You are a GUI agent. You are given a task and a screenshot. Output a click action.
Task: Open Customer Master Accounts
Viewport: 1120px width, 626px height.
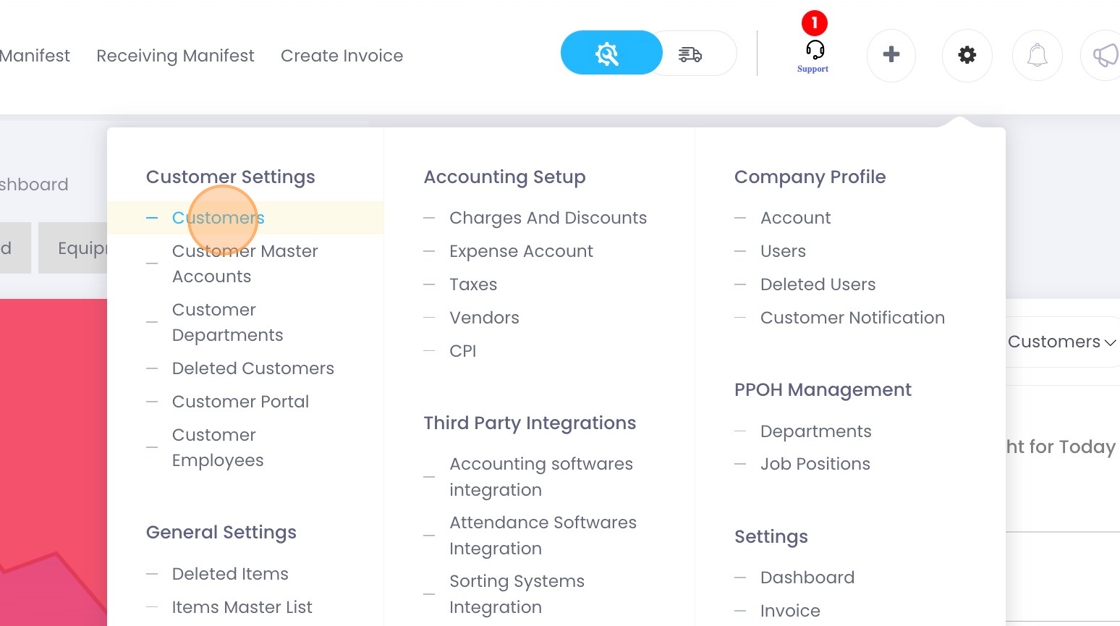point(245,264)
